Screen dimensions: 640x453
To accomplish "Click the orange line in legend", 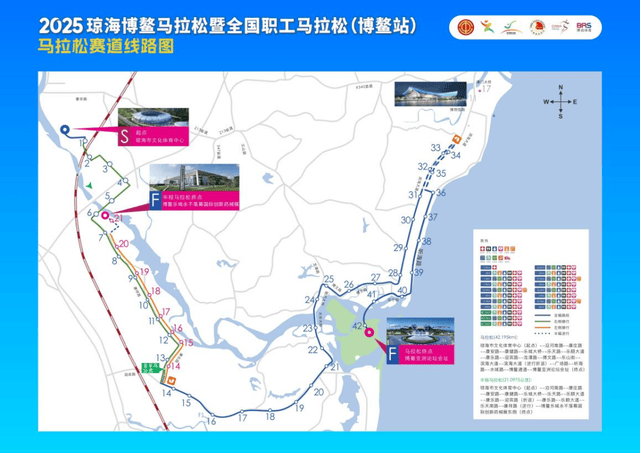I will coord(543,328).
